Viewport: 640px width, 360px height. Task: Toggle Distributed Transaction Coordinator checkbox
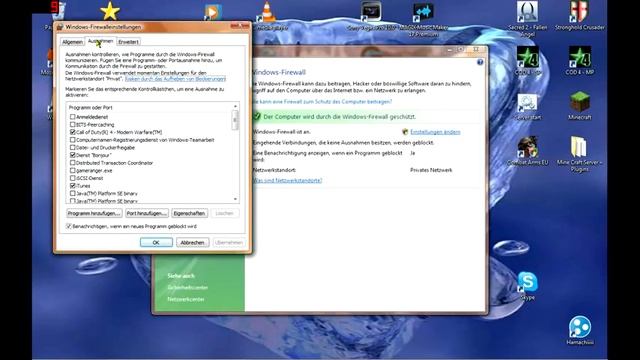click(x=73, y=163)
